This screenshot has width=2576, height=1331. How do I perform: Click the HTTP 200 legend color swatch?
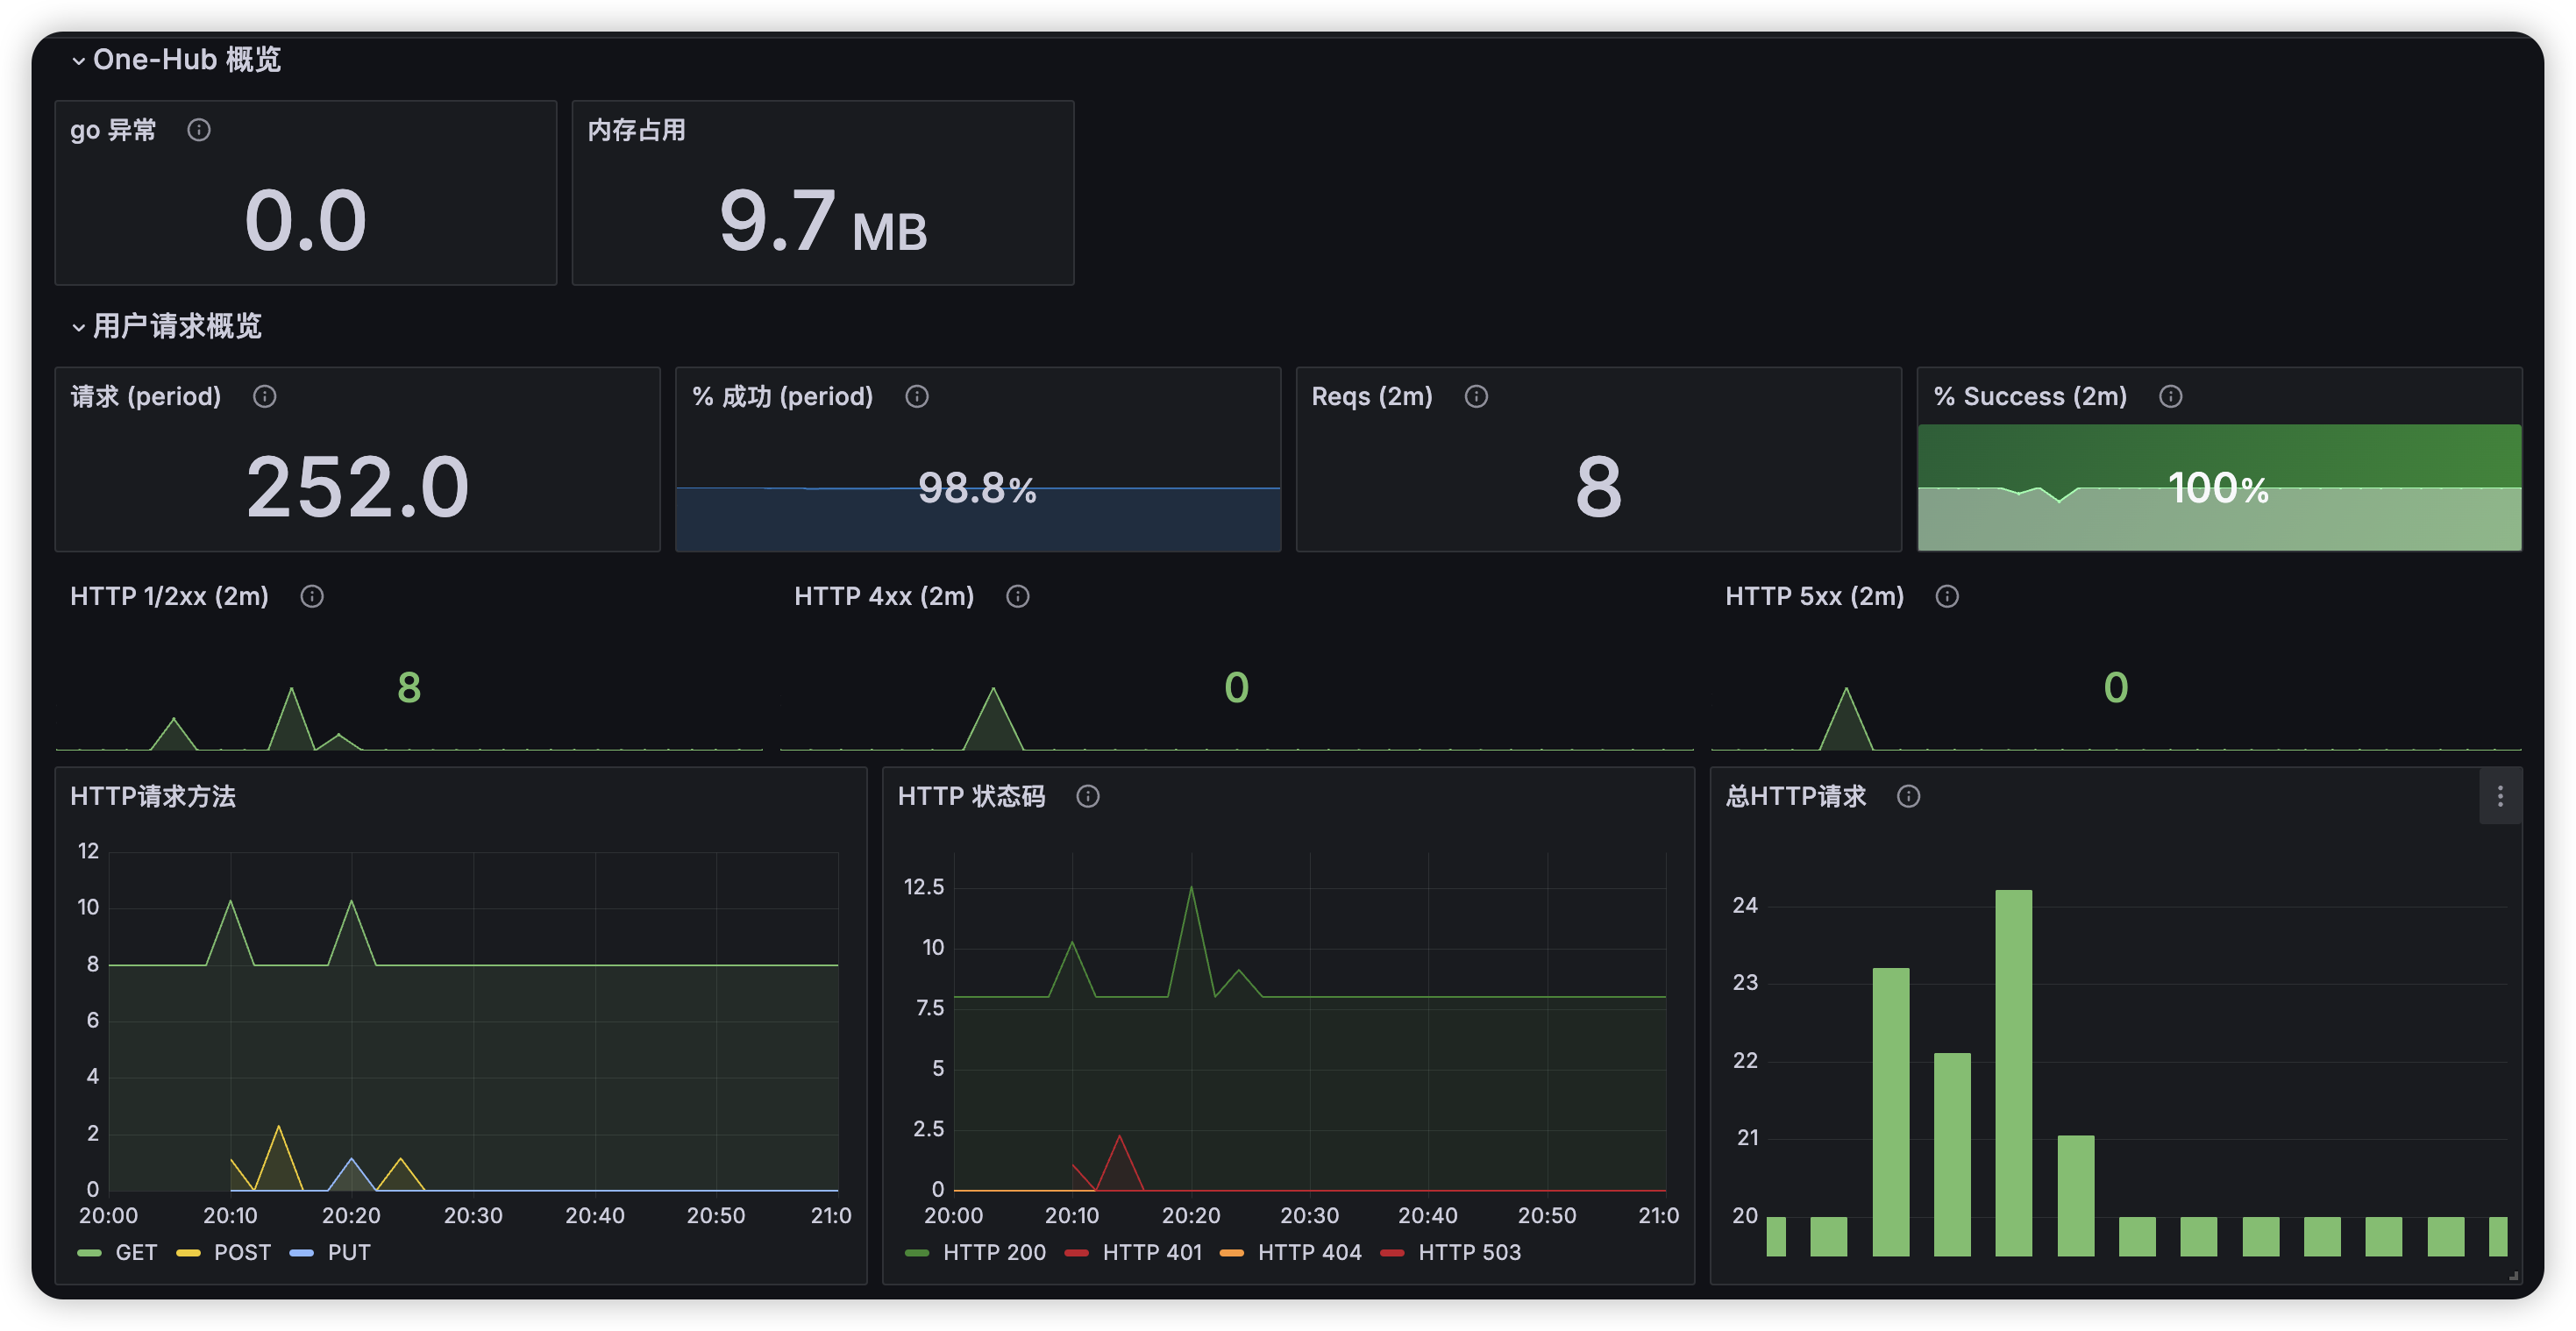[916, 1252]
